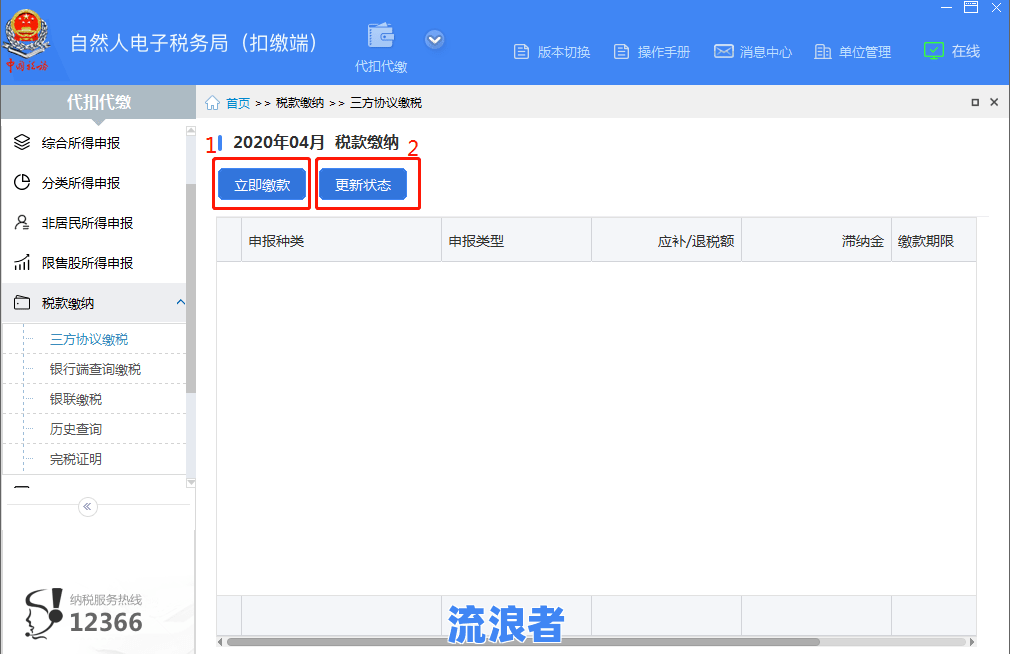Click the table scrollbar left arrow
1013x654 pixels.
[x=220, y=642]
